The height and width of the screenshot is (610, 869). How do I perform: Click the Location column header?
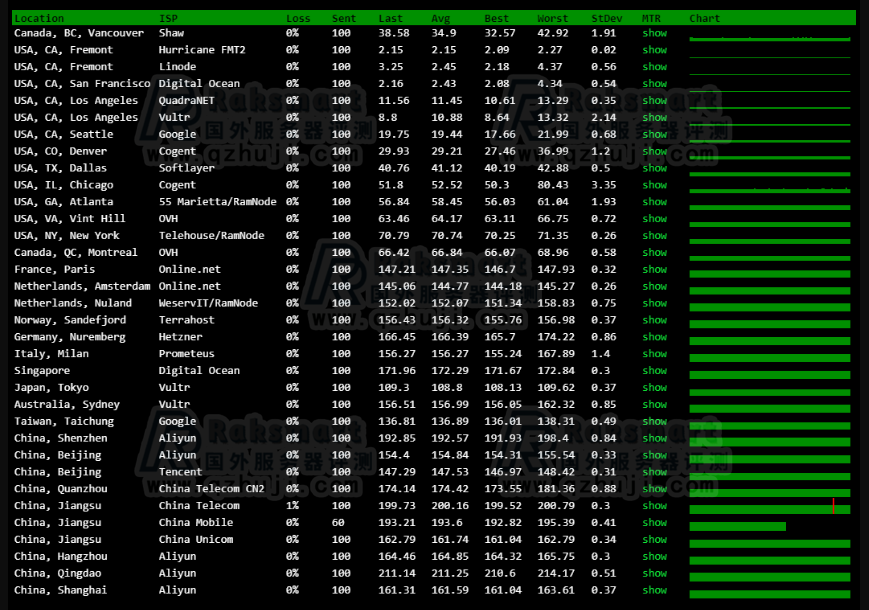pos(39,18)
